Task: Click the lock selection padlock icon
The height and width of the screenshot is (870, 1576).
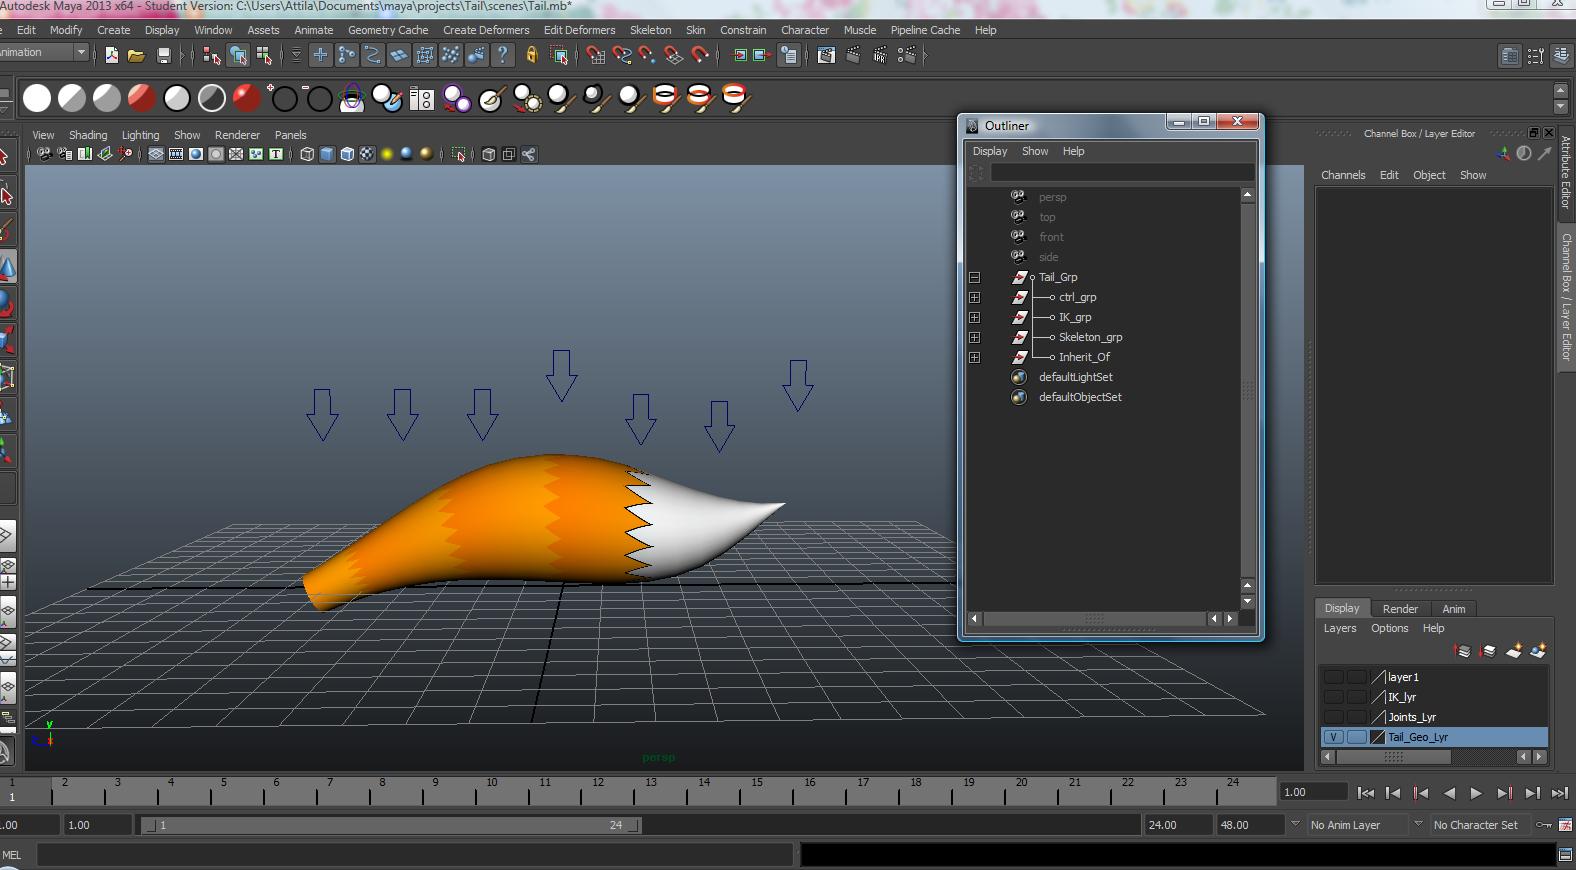Action: 532,56
